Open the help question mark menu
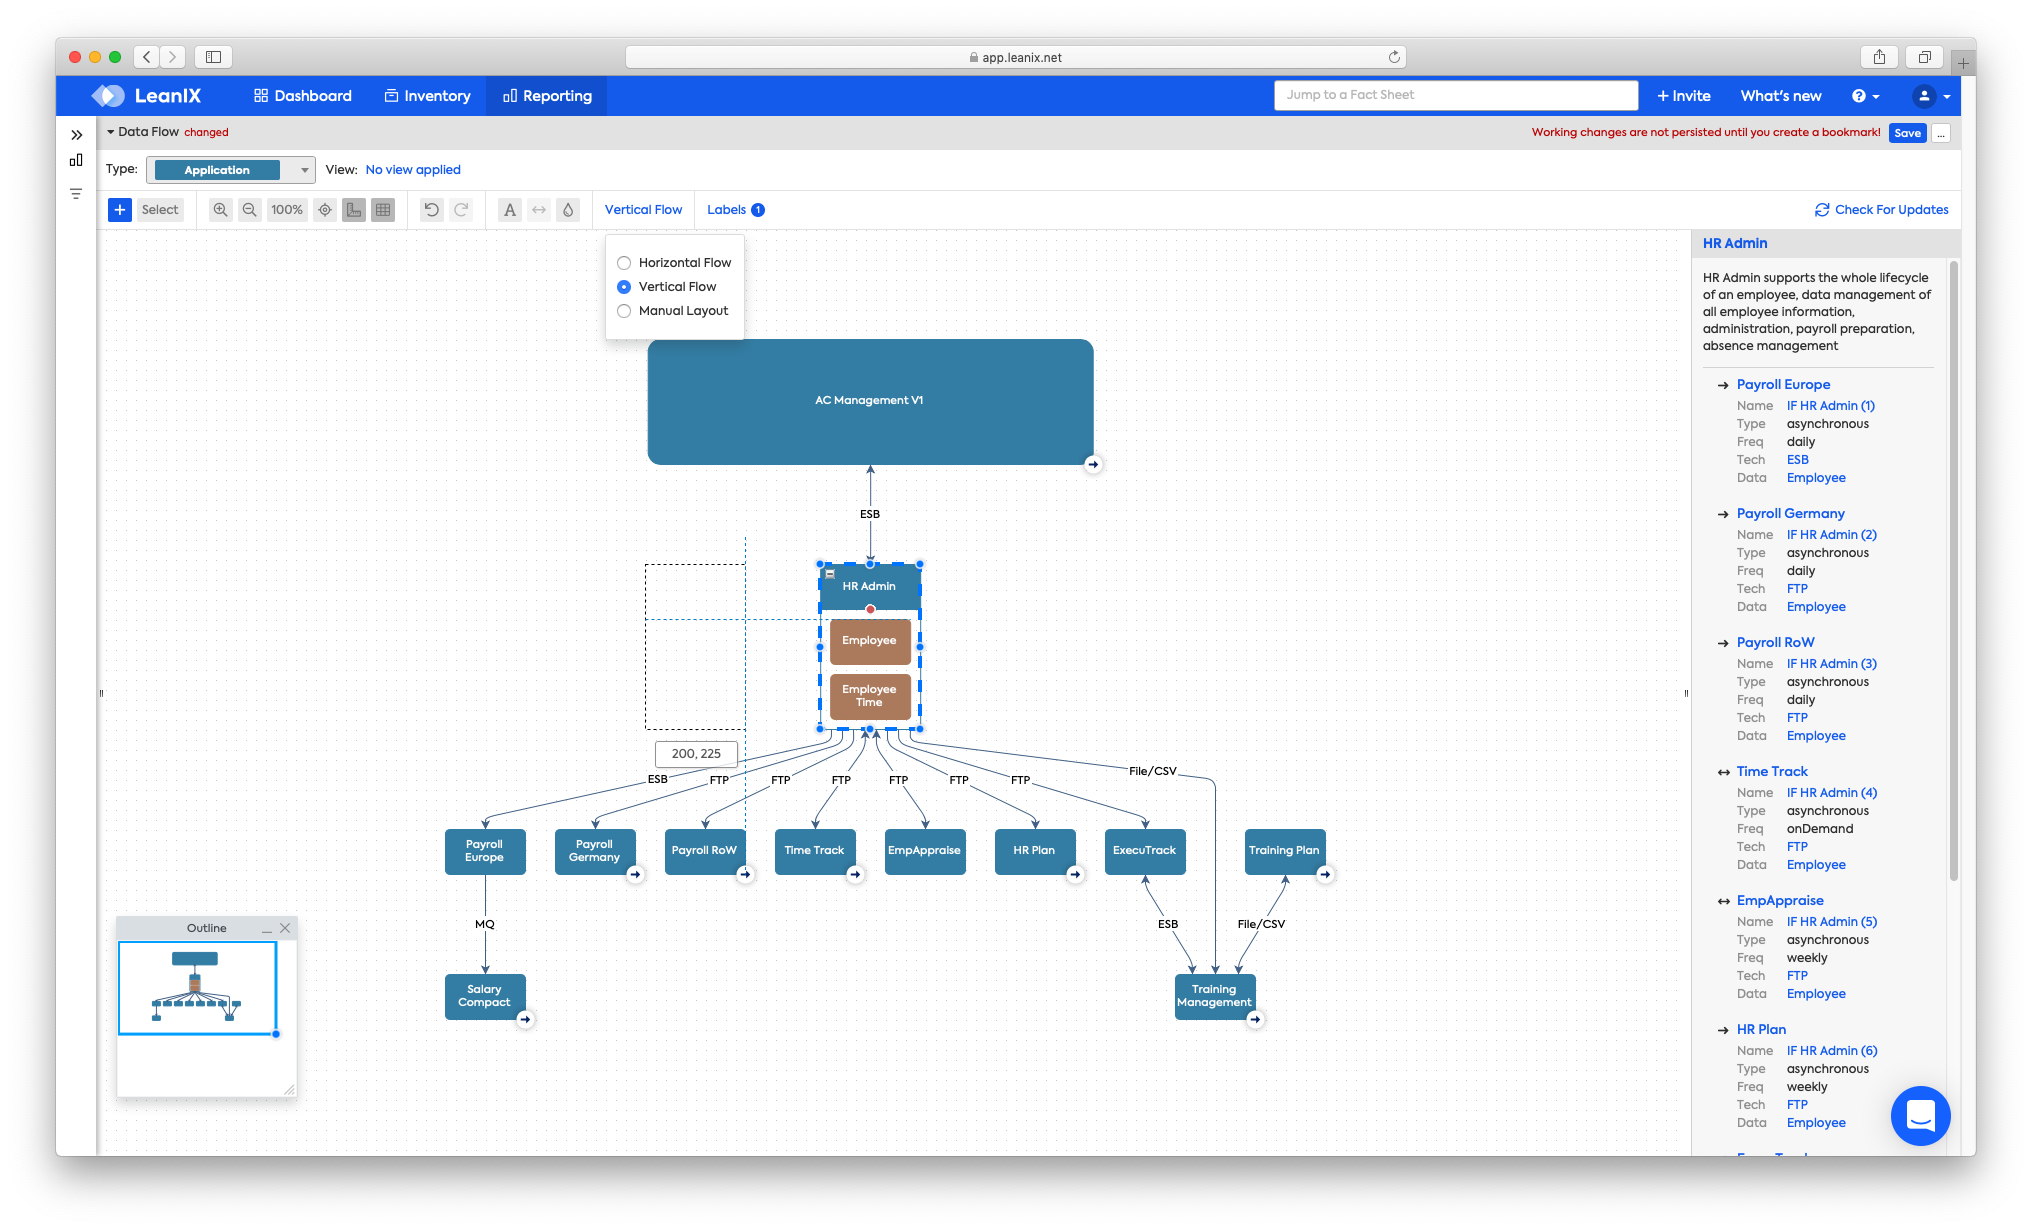This screenshot has width=2032, height=1230. coord(1865,96)
